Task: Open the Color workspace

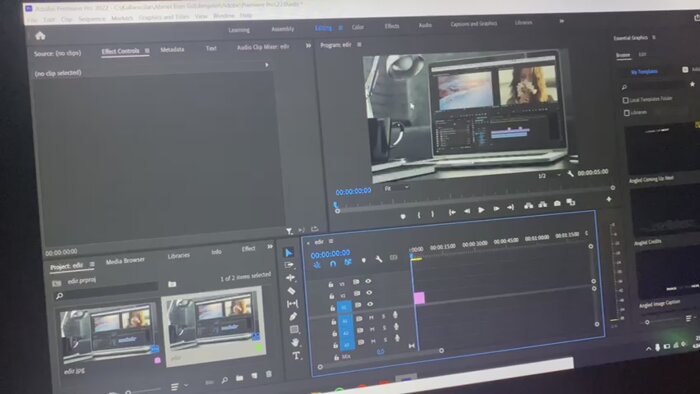Action: pos(358,27)
